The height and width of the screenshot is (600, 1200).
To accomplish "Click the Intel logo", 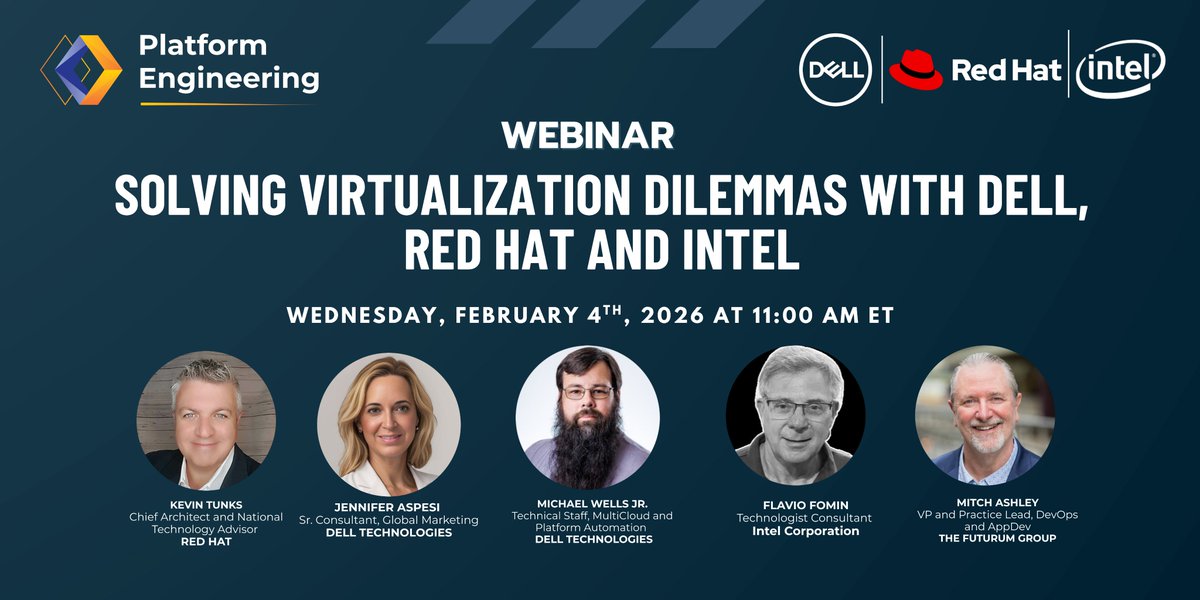I will point(1120,69).
